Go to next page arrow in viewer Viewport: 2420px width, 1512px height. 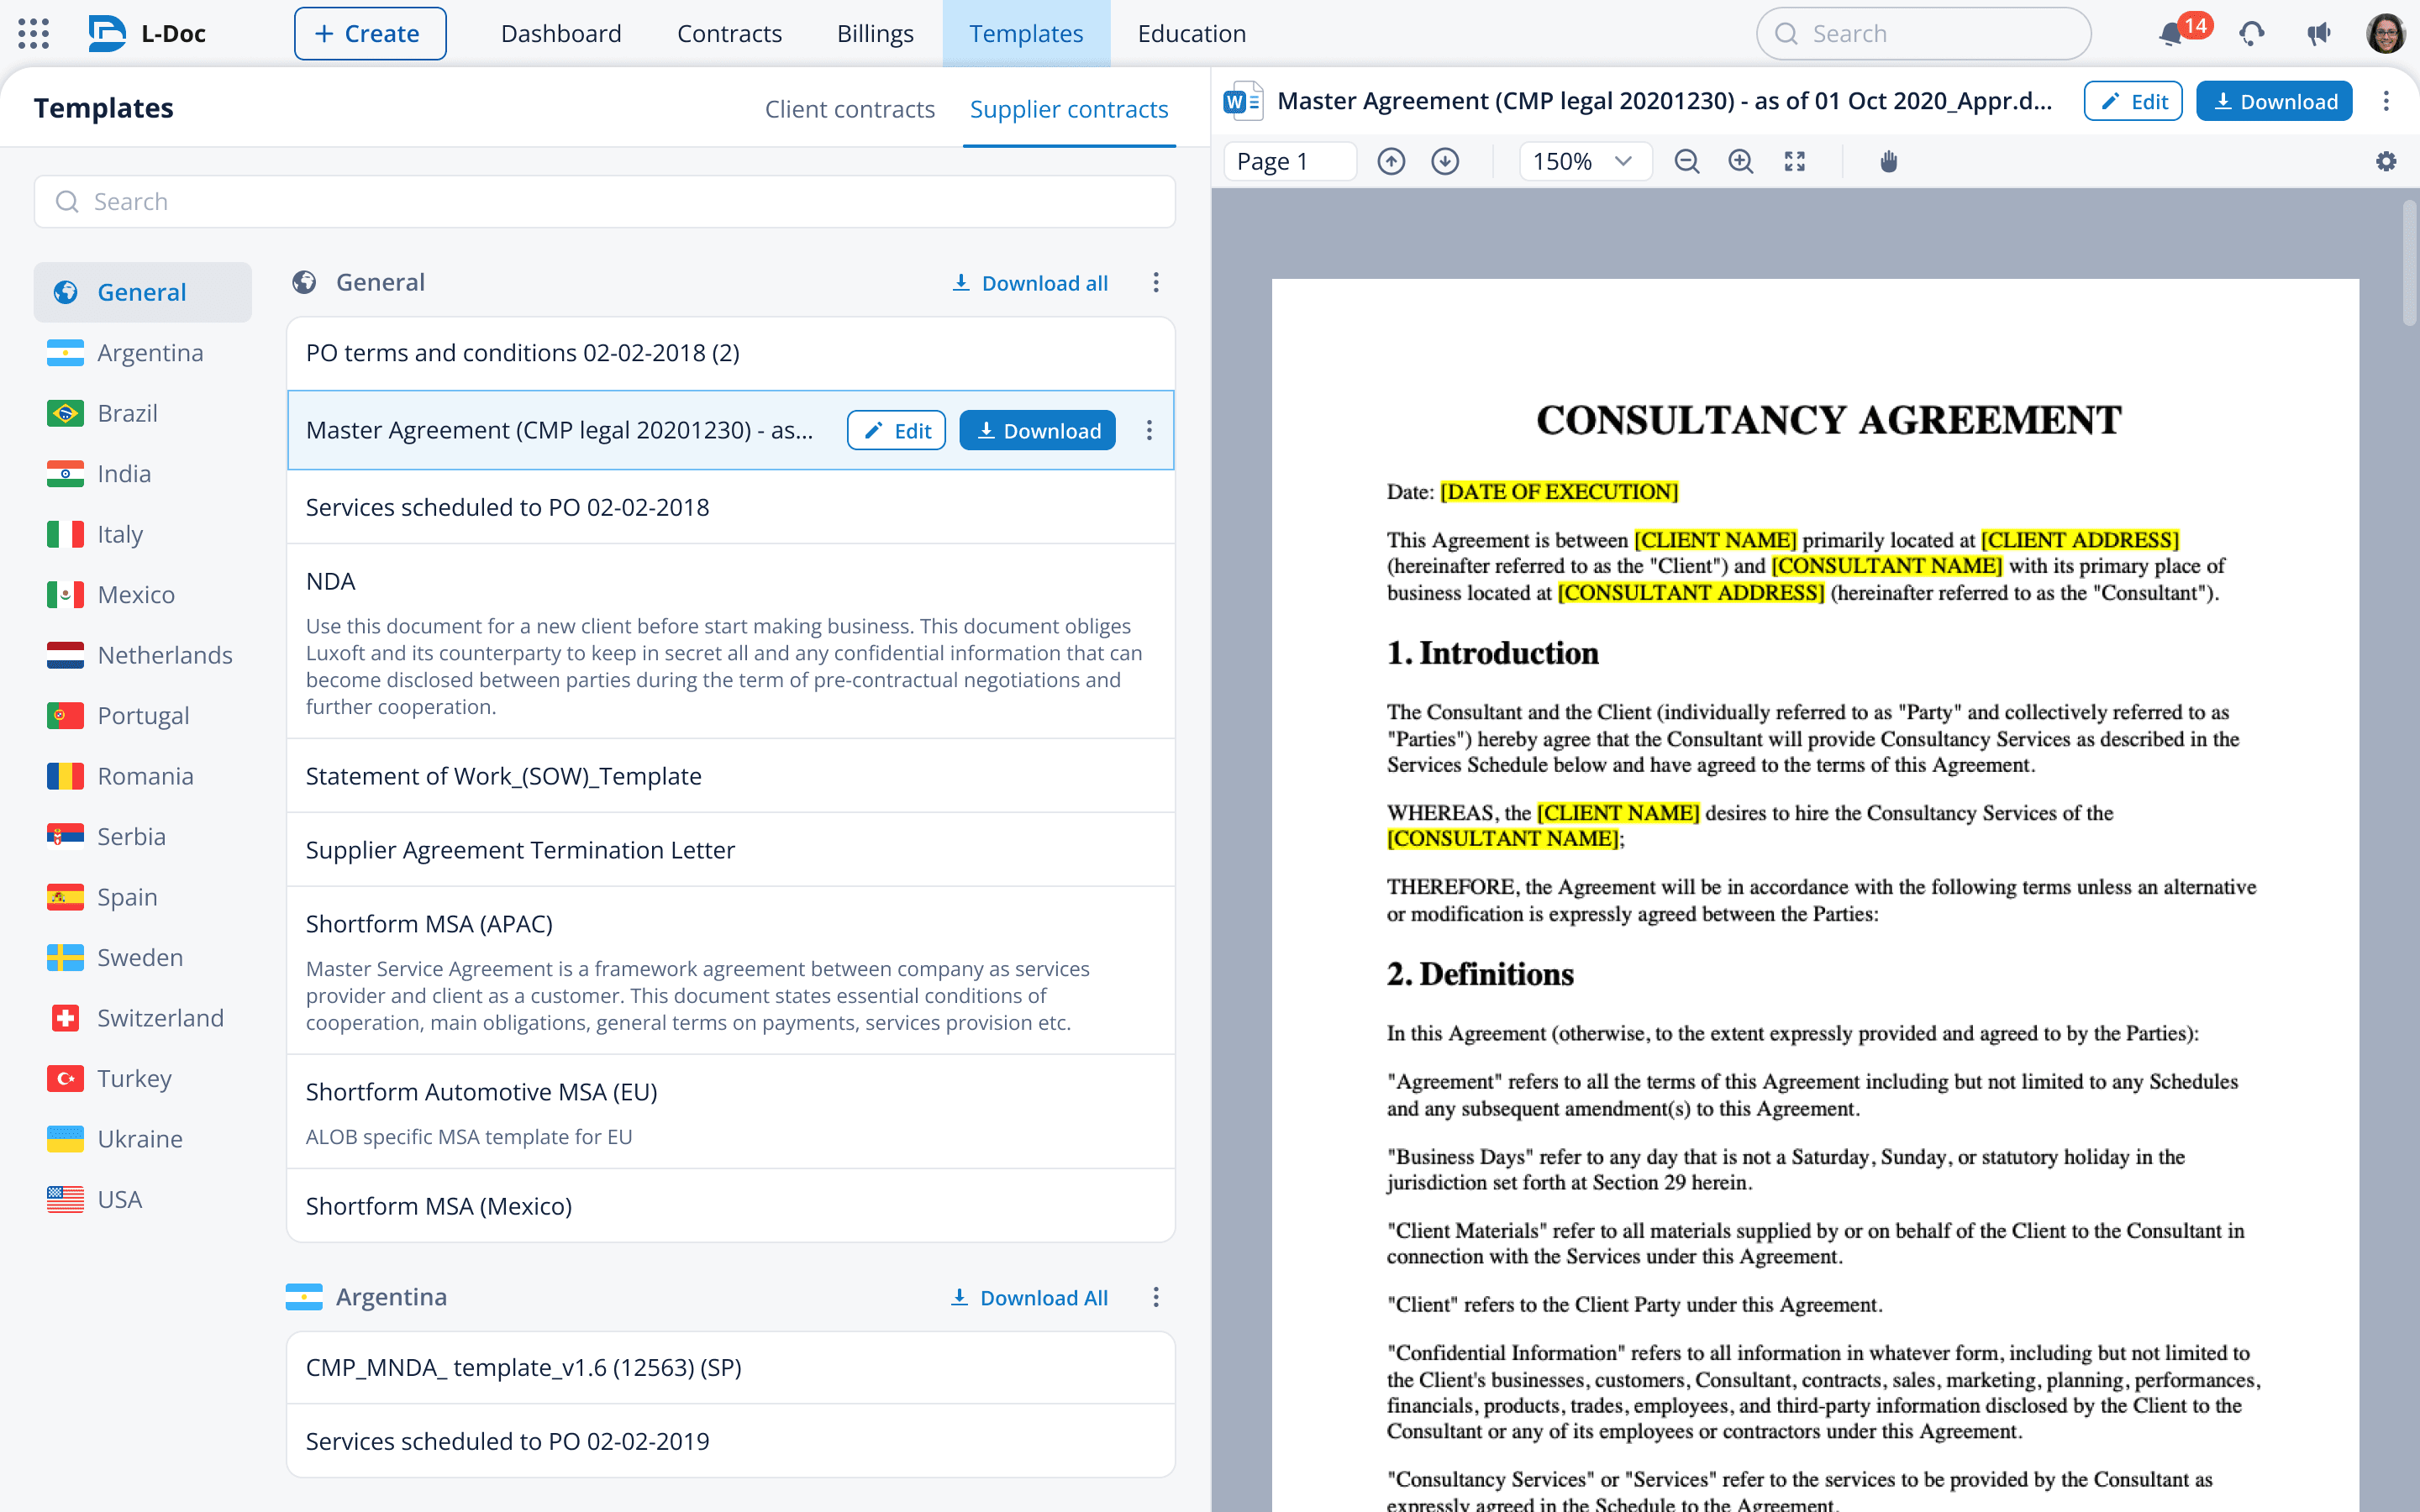[1445, 161]
